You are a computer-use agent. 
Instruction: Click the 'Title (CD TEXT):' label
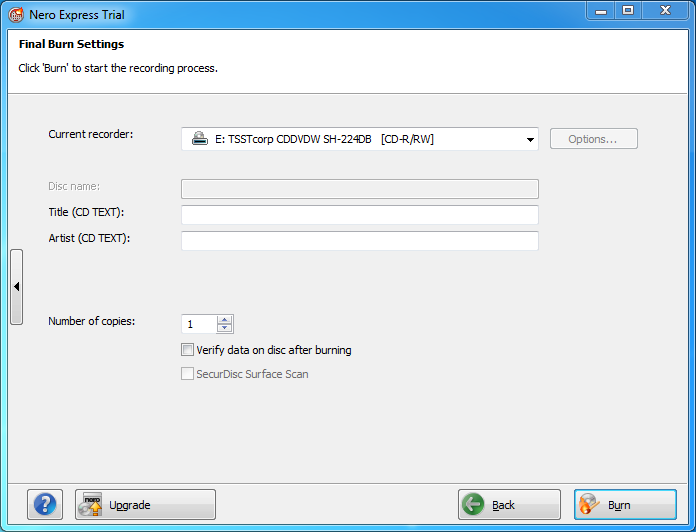86,212
